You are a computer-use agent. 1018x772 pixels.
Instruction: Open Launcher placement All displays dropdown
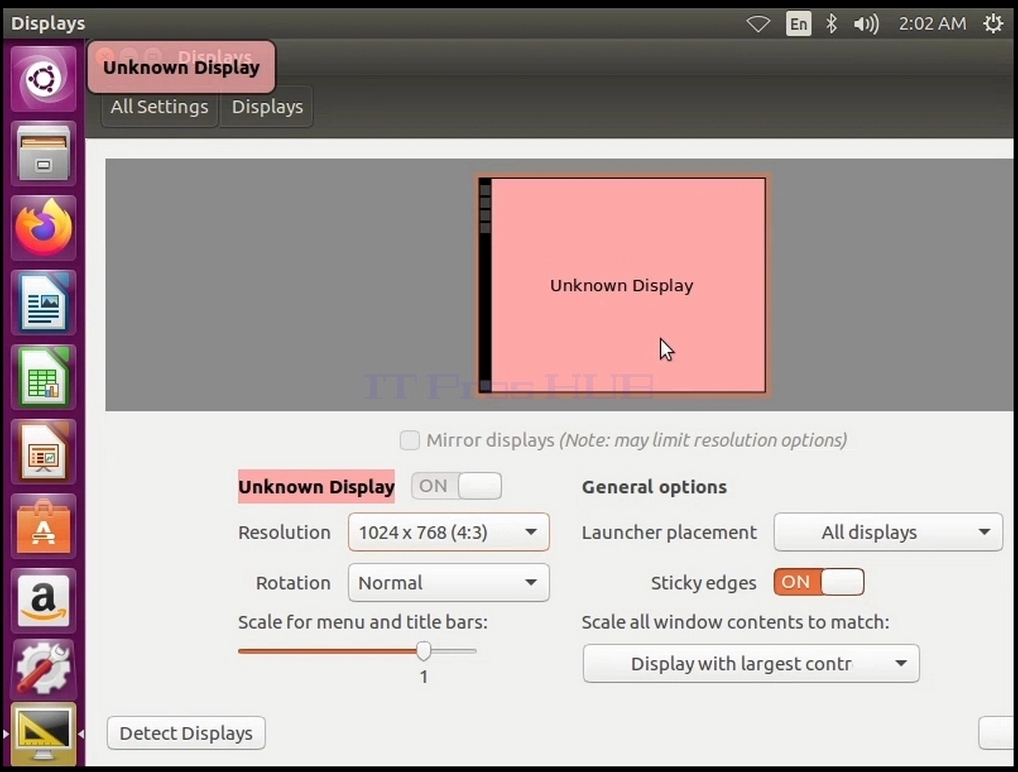coord(888,532)
